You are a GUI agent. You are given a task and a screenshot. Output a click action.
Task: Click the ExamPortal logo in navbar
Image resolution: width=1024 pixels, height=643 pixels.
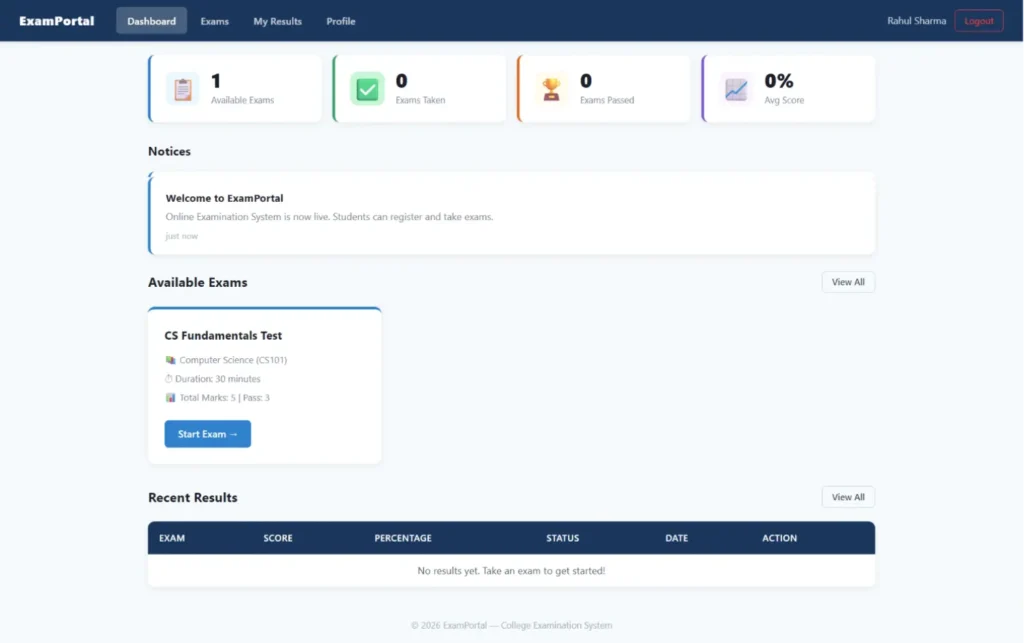point(57,21)
